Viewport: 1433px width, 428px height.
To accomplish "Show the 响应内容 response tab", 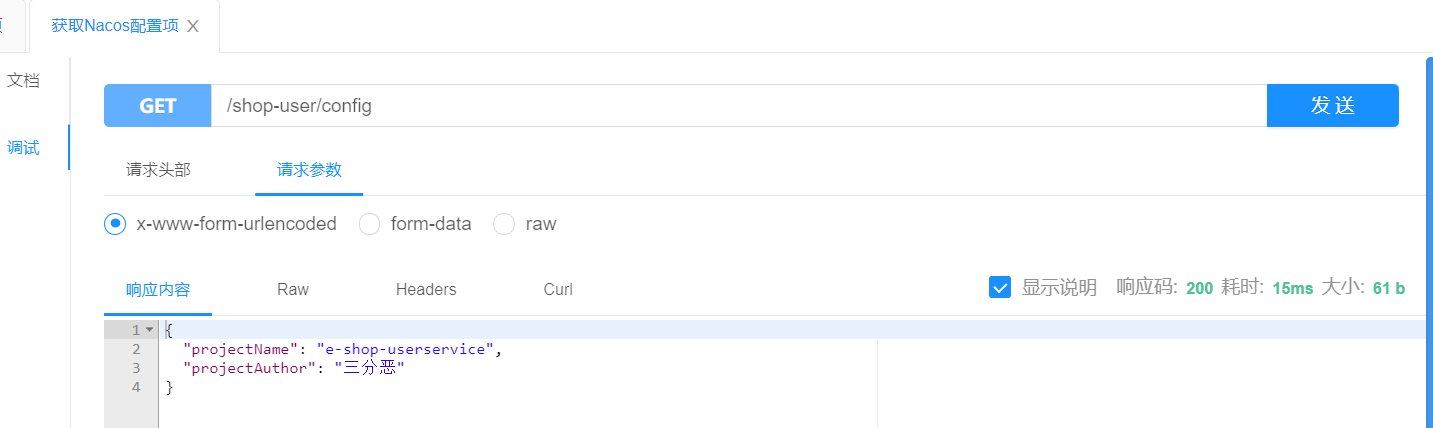I will [x=158, y=290].
